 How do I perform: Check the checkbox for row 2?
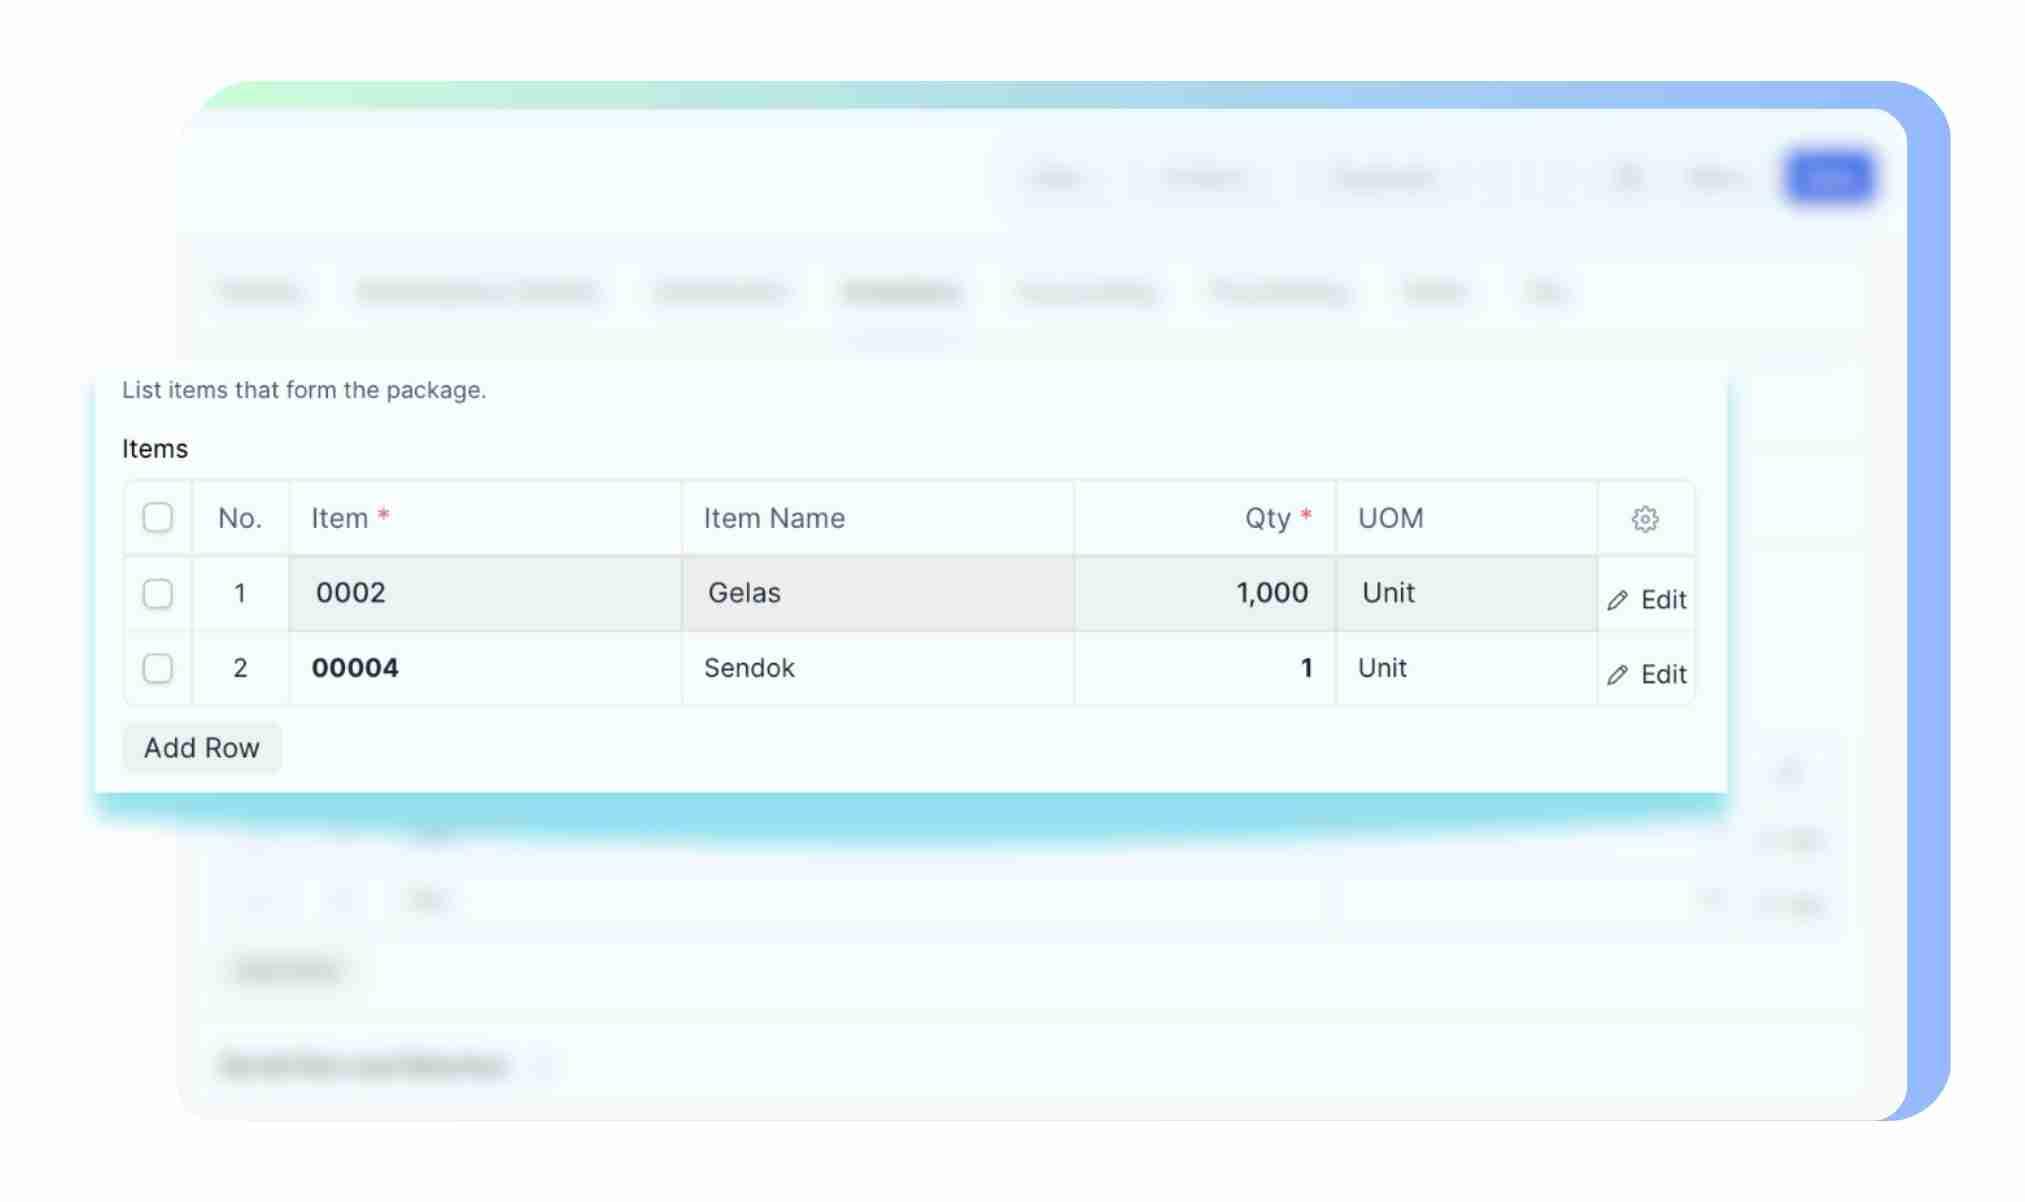click(158, 668)
